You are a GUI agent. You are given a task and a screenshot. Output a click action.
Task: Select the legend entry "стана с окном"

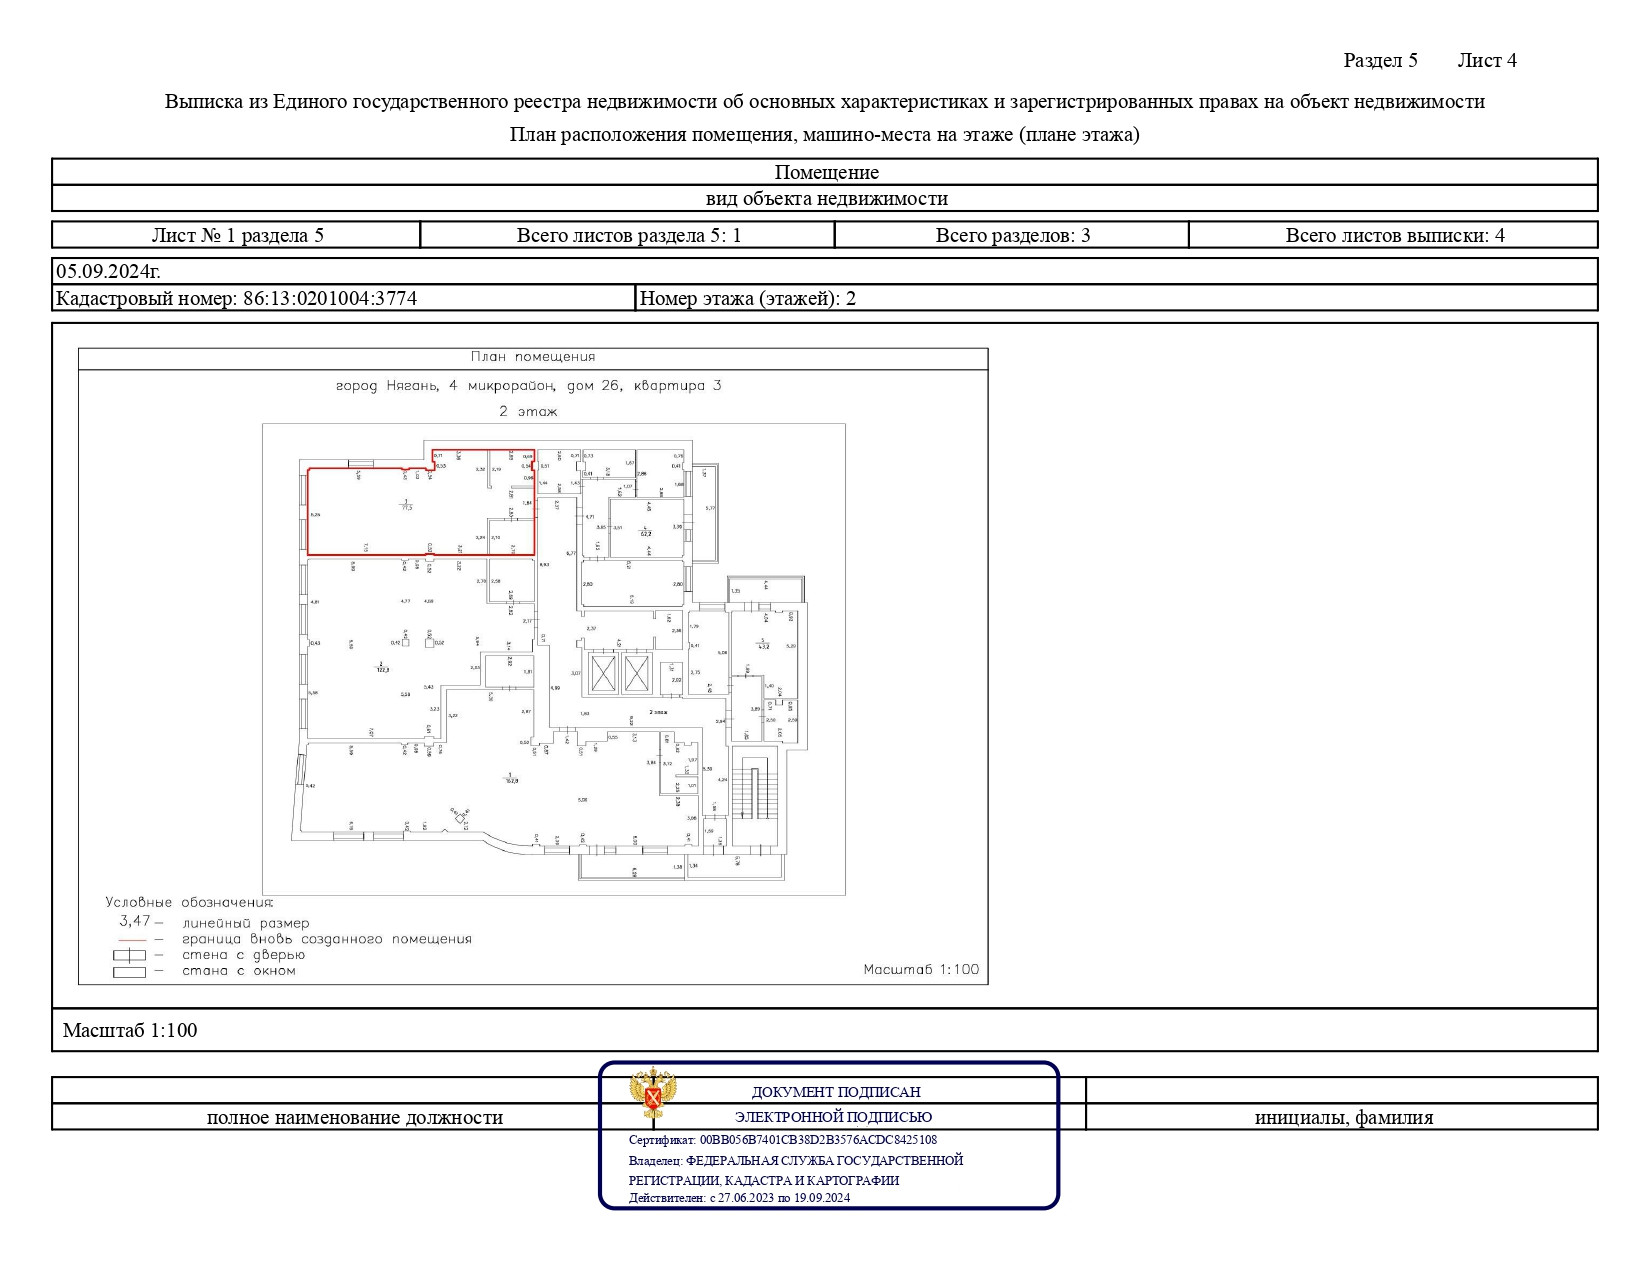coord(239,971)
